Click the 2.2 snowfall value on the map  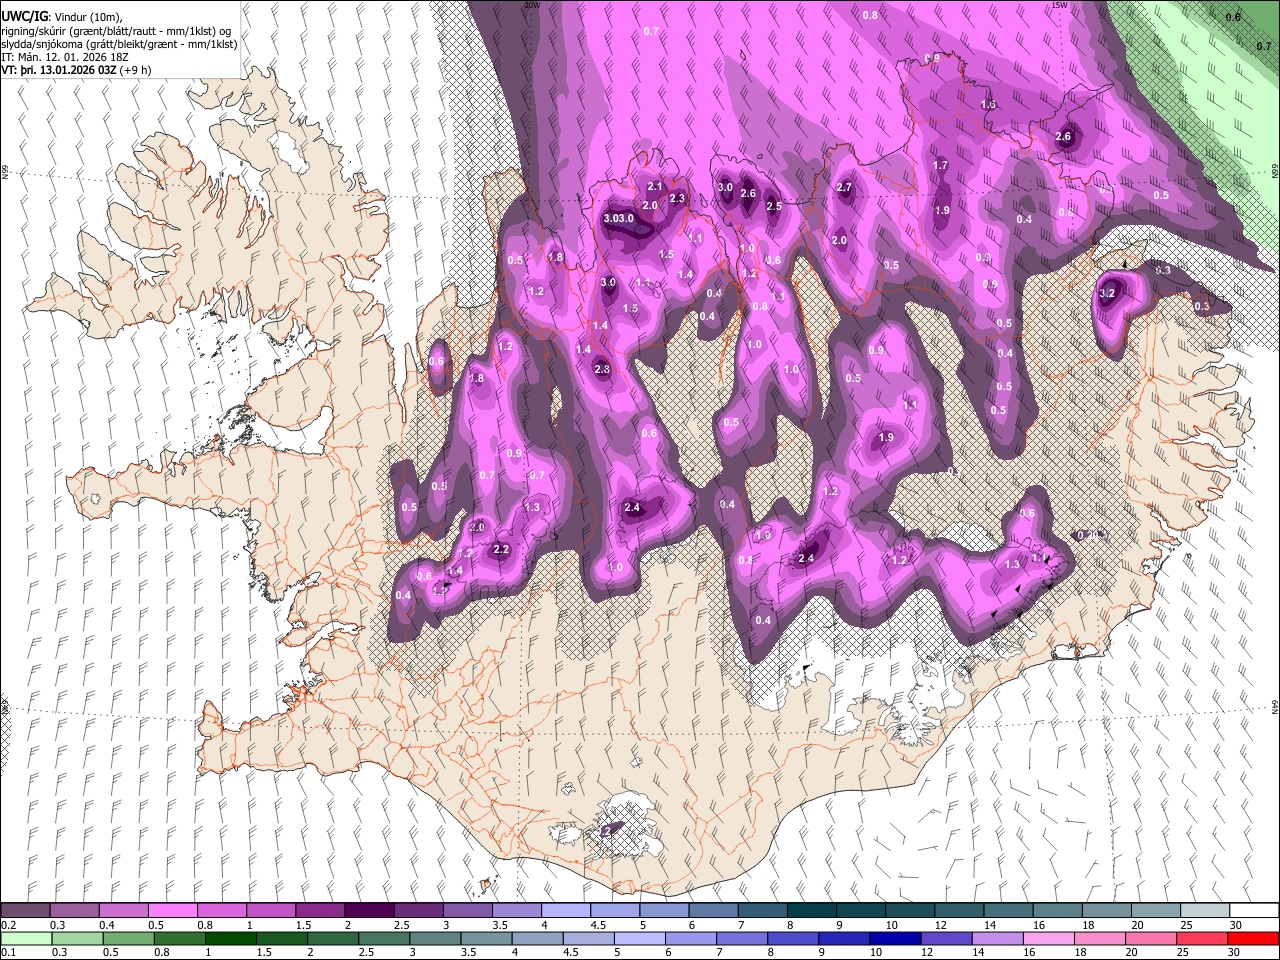click(501, 550)
